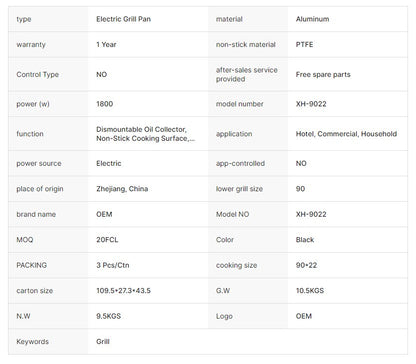Click the 'Grill' keywords value
The width and height of the screenshot is (416, 364).
[103, 341]
